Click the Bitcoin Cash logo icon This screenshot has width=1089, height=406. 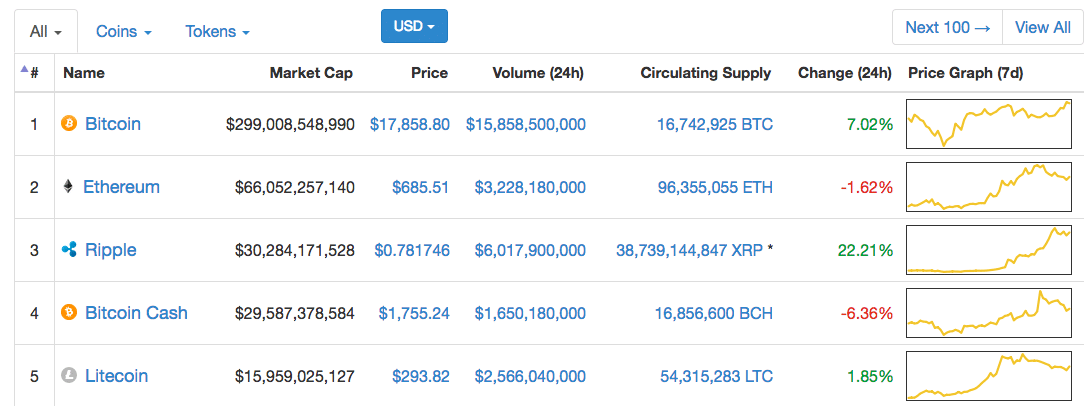click(x=69, y=312)
